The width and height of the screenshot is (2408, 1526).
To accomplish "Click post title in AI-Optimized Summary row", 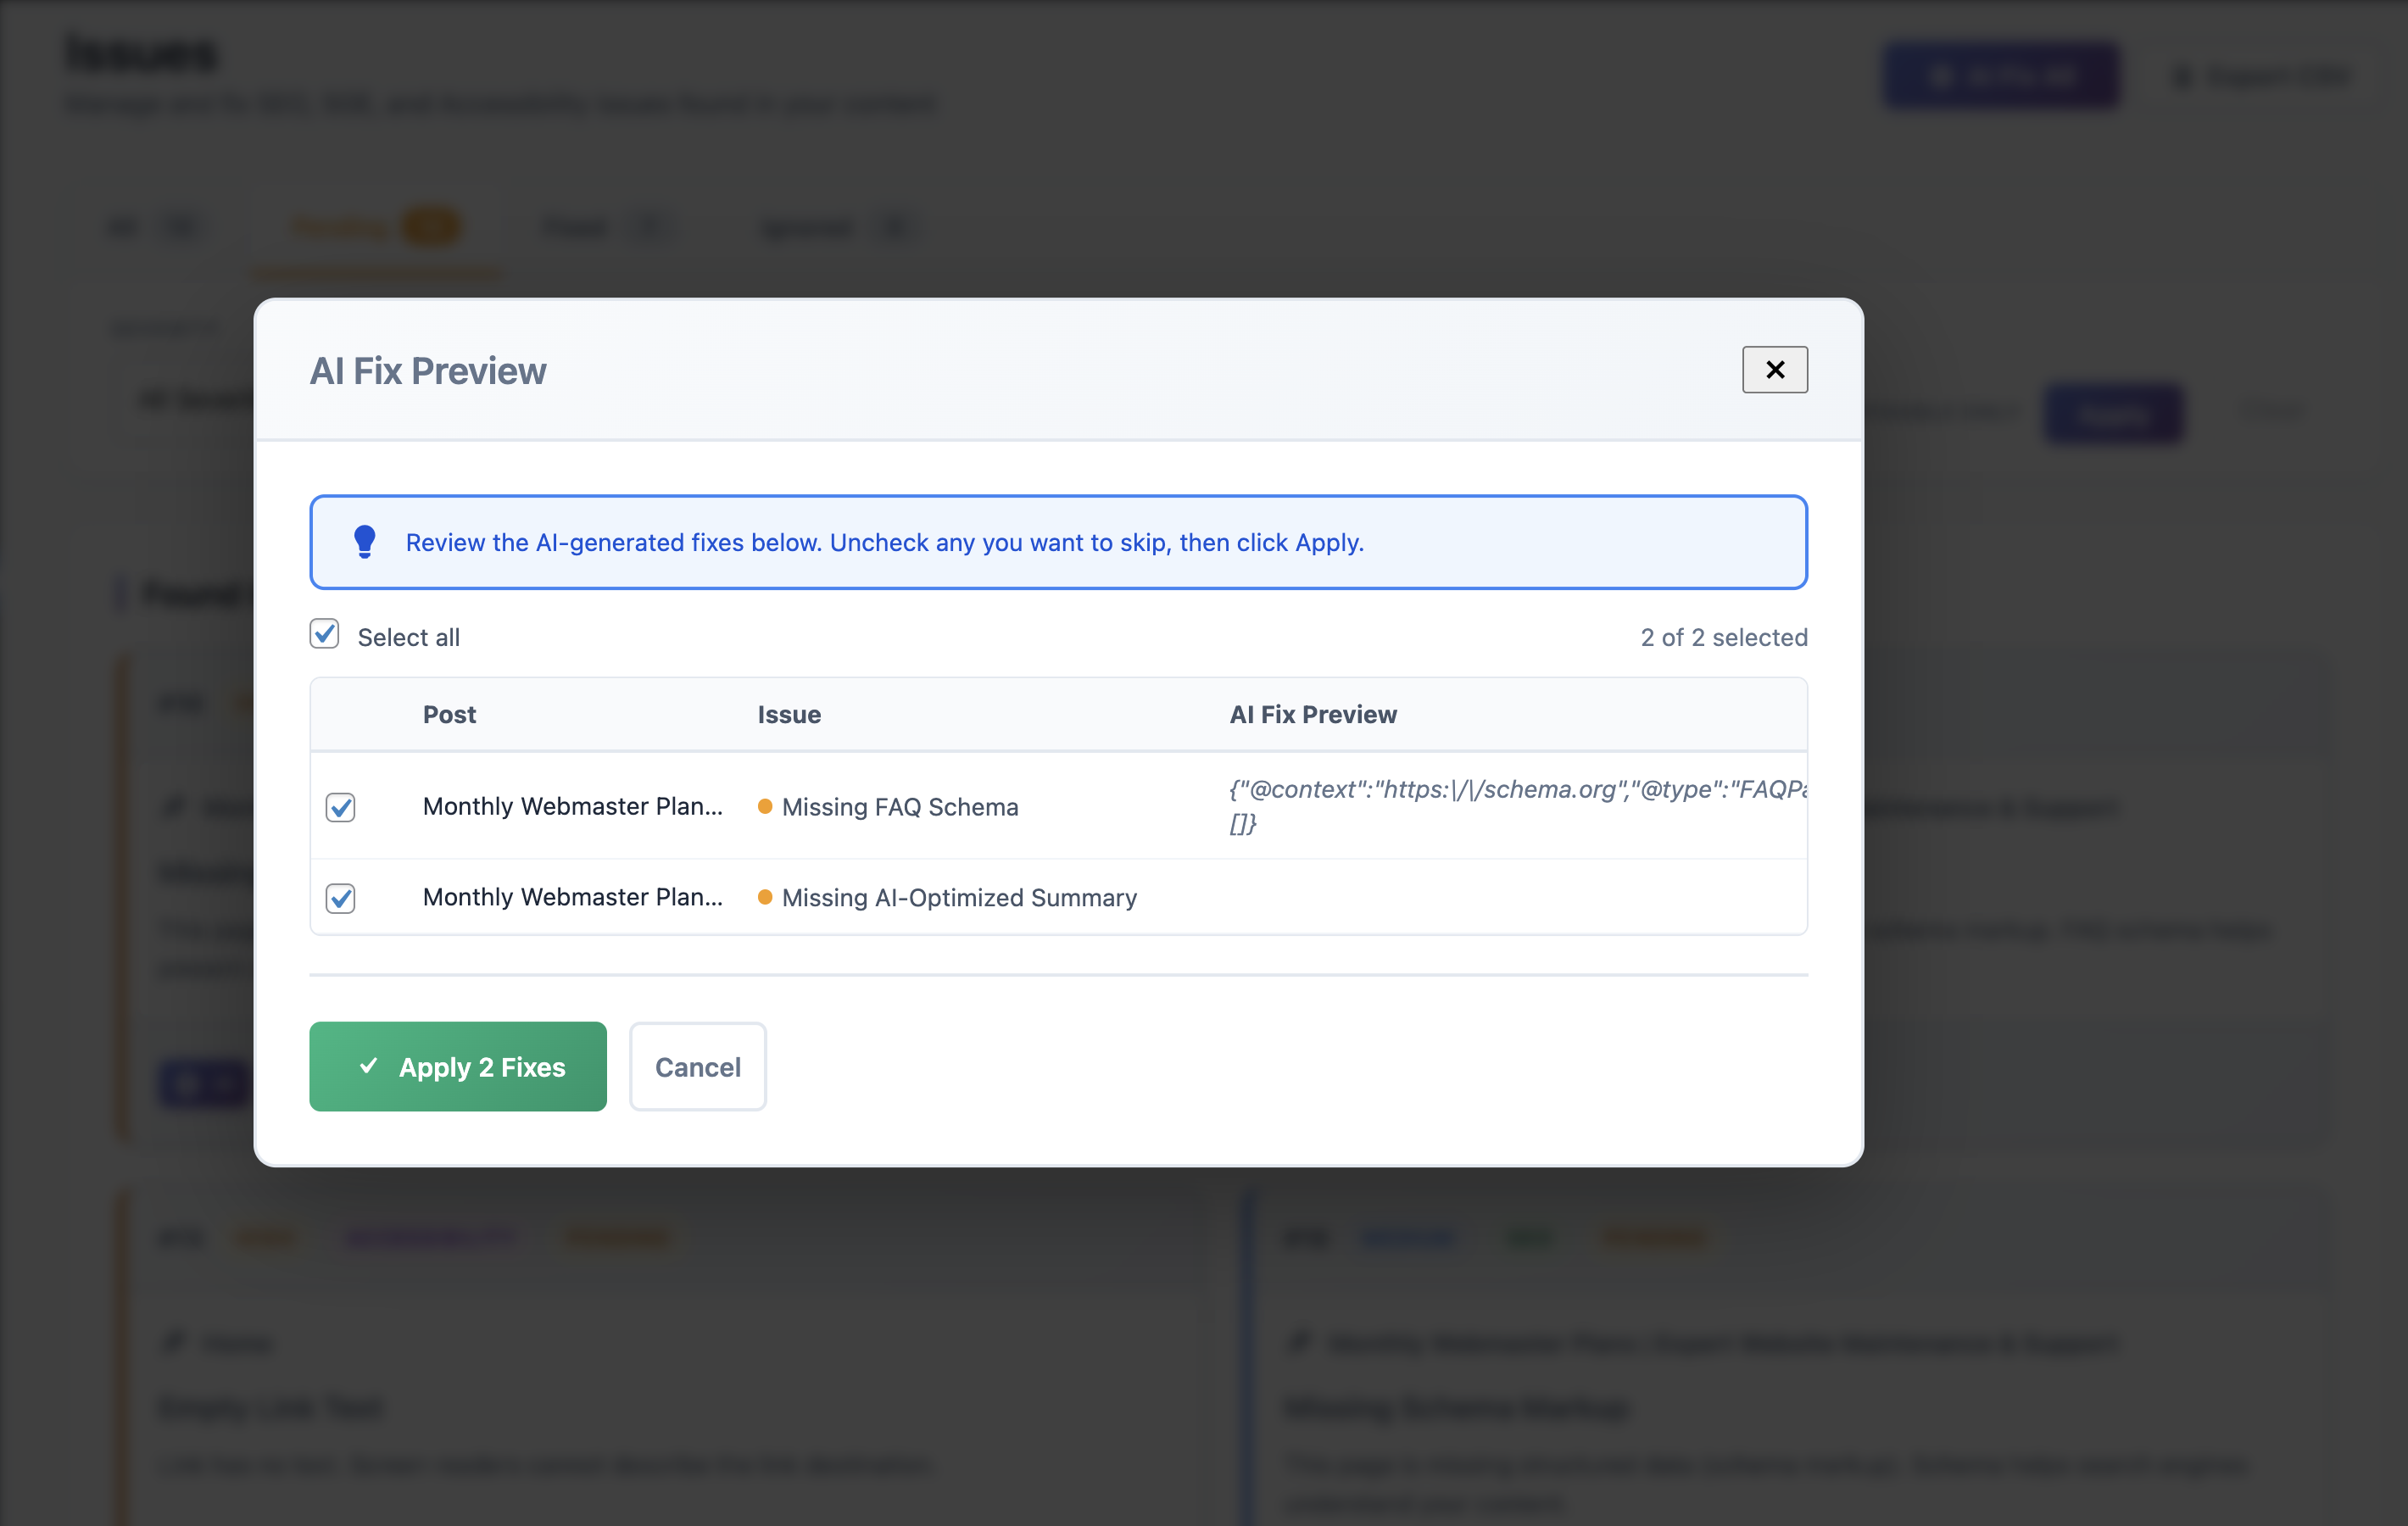I will pyautogui.click(x=572, y=897).
